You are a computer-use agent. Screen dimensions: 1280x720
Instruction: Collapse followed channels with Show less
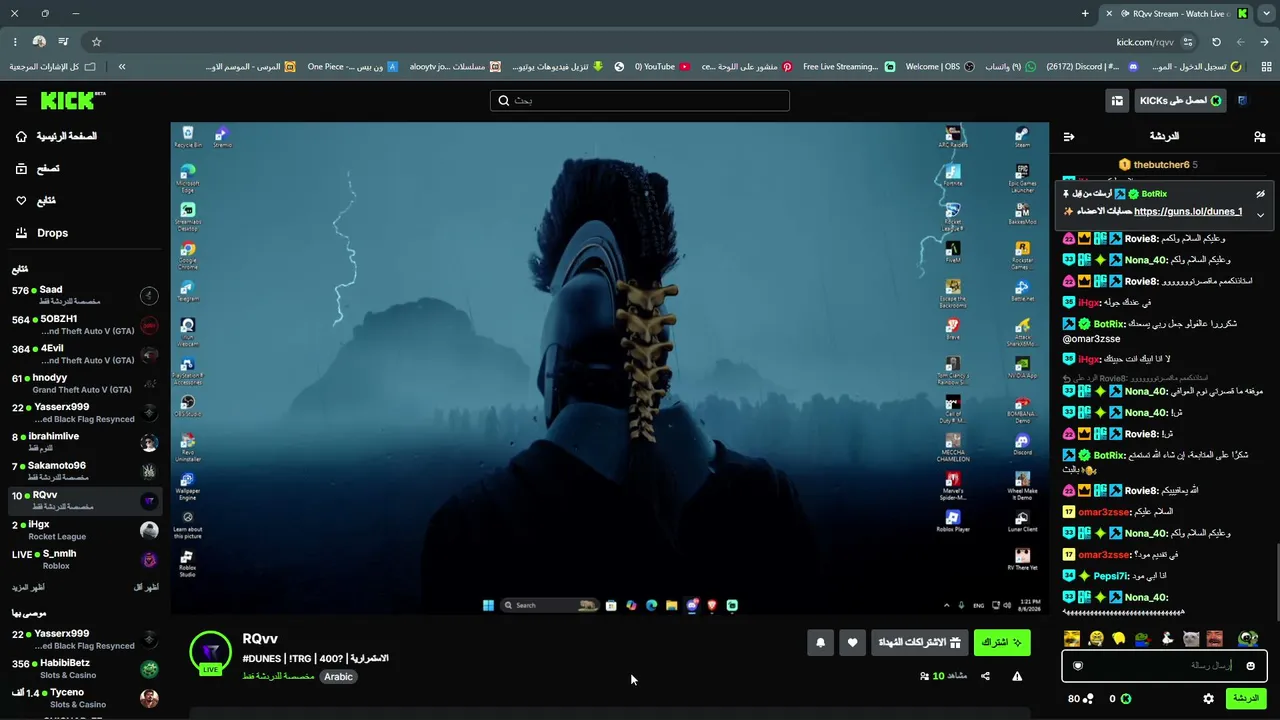pos(146,587)
